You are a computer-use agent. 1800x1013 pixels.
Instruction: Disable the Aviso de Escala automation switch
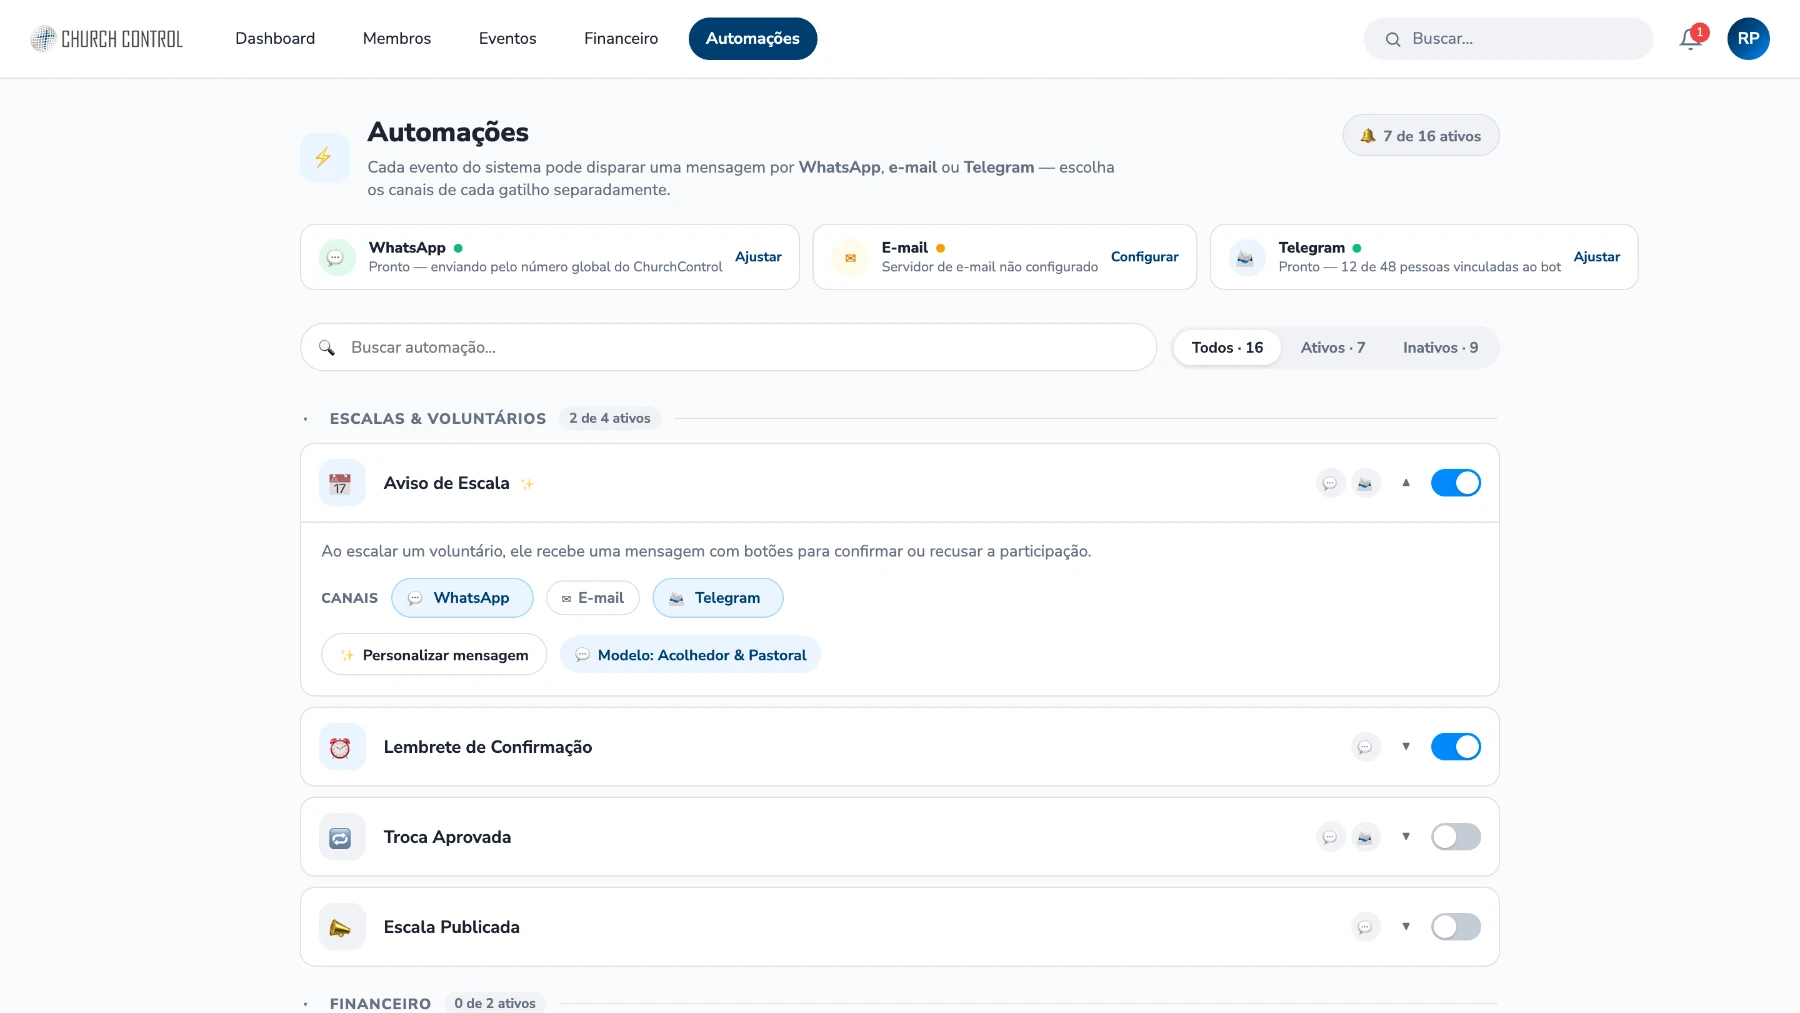[x=1456, y=483]
